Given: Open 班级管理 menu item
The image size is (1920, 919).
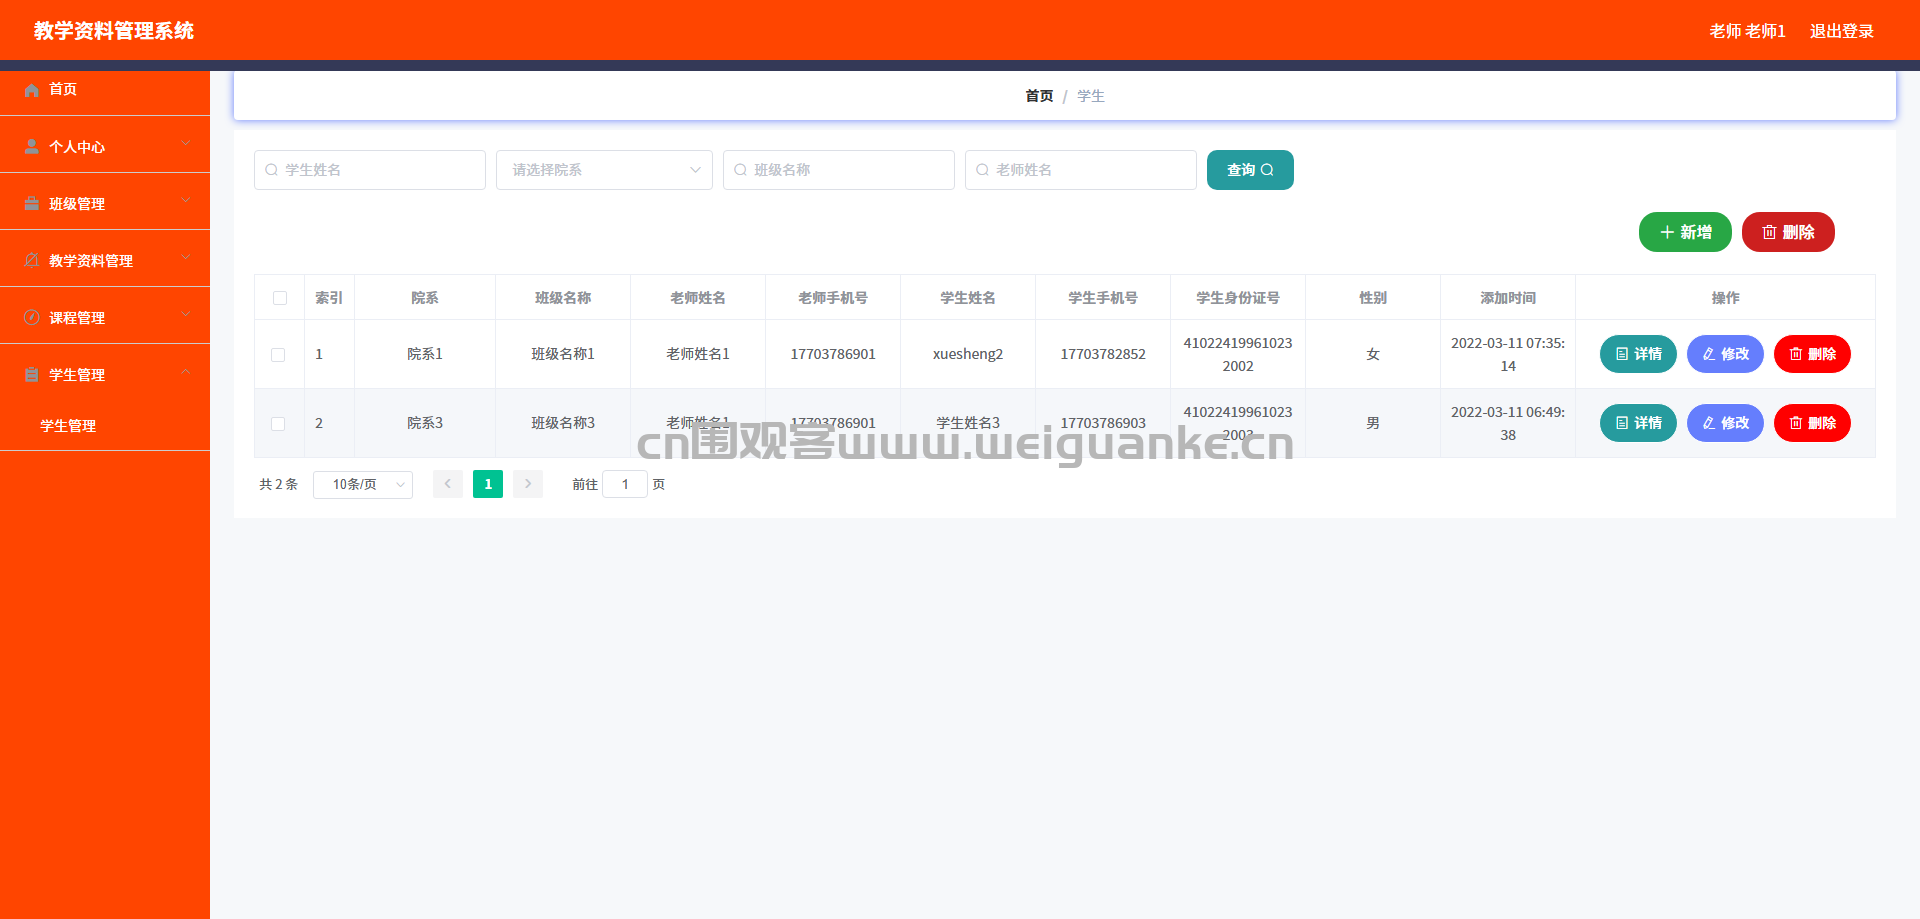Looking at the screenshot, I should click(105, 203).
